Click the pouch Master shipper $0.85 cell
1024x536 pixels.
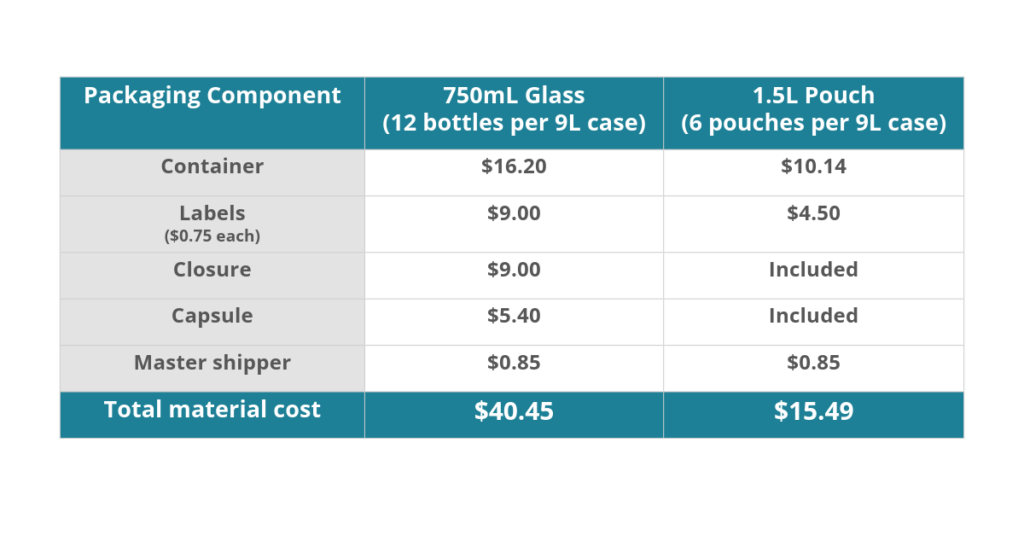[814, 368]
